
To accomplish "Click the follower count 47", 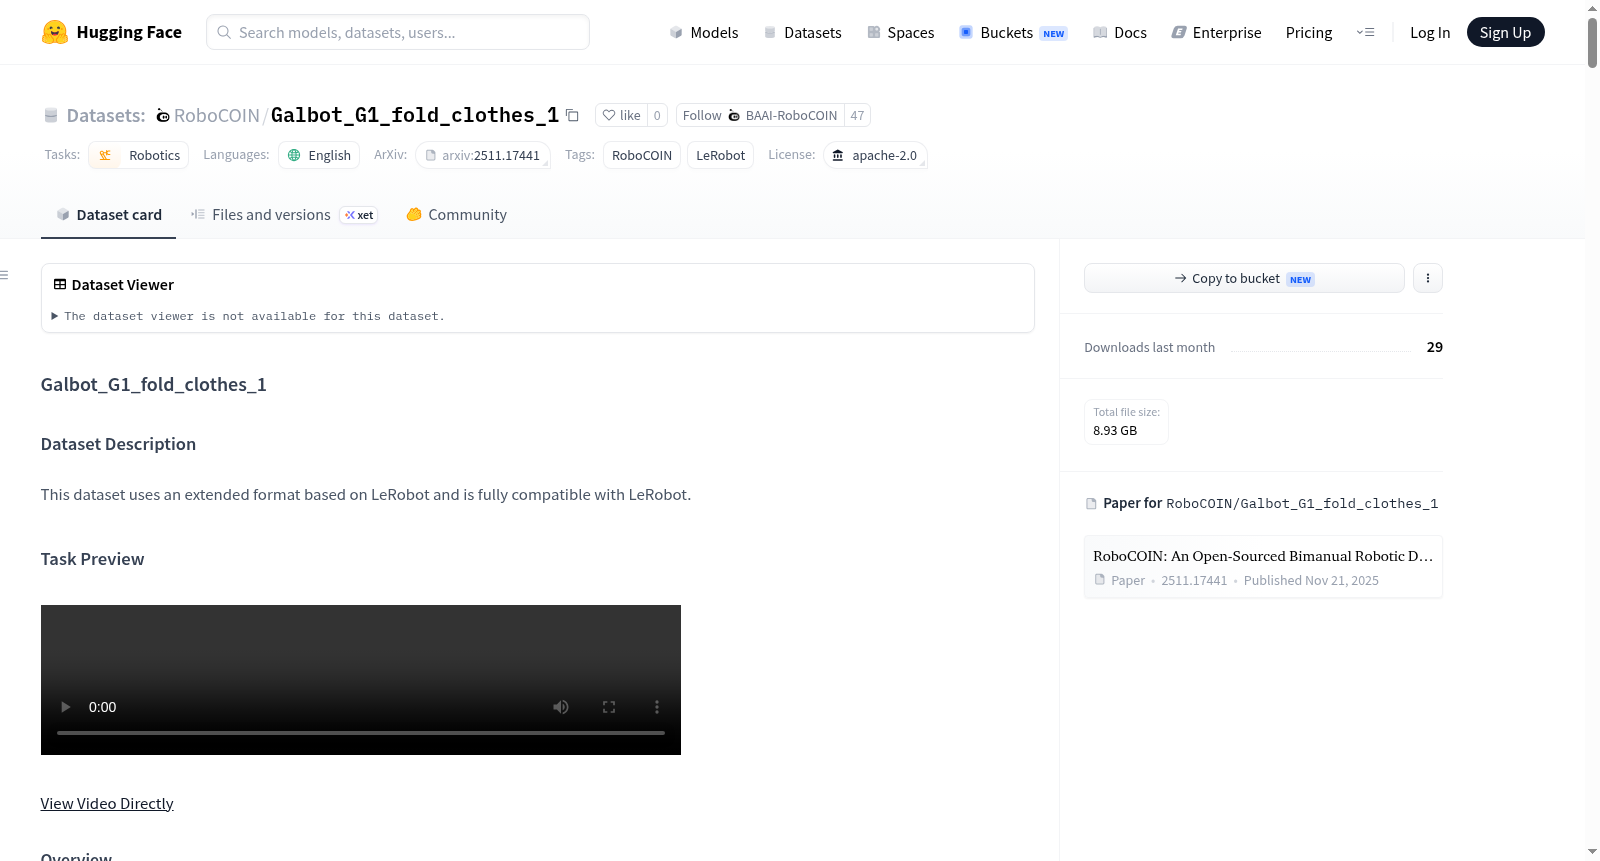I will pyautogui.click(x=857, y=115).
